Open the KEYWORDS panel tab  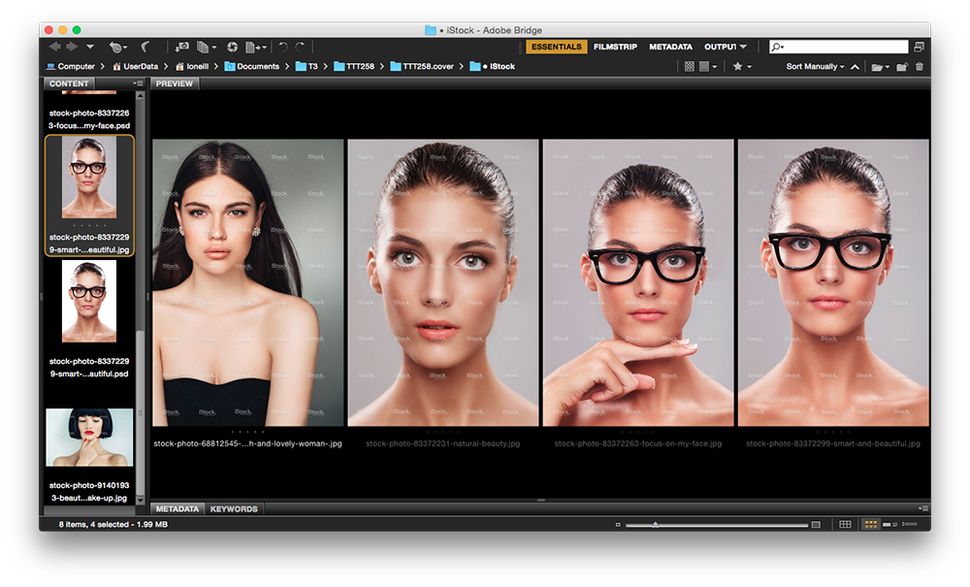click(233, 509)
